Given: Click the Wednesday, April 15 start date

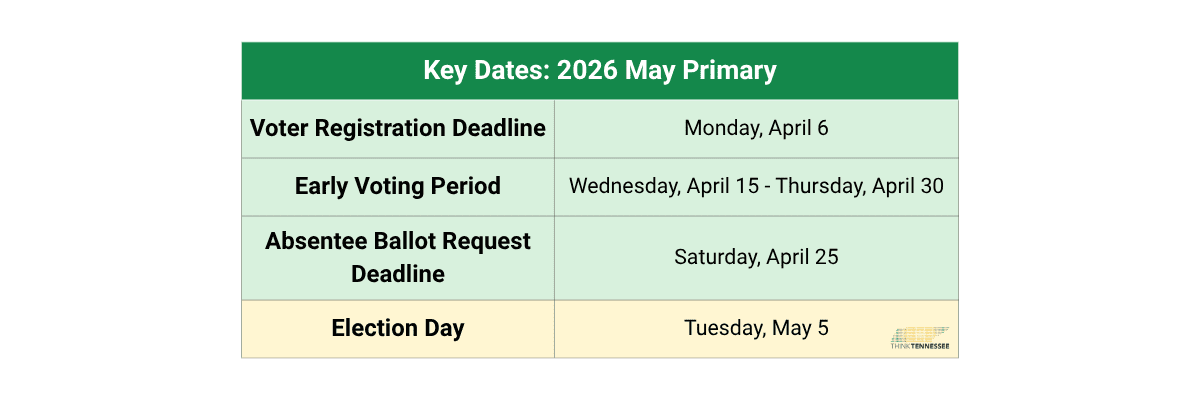Looking at the screenshot, I should coord(655,187).
